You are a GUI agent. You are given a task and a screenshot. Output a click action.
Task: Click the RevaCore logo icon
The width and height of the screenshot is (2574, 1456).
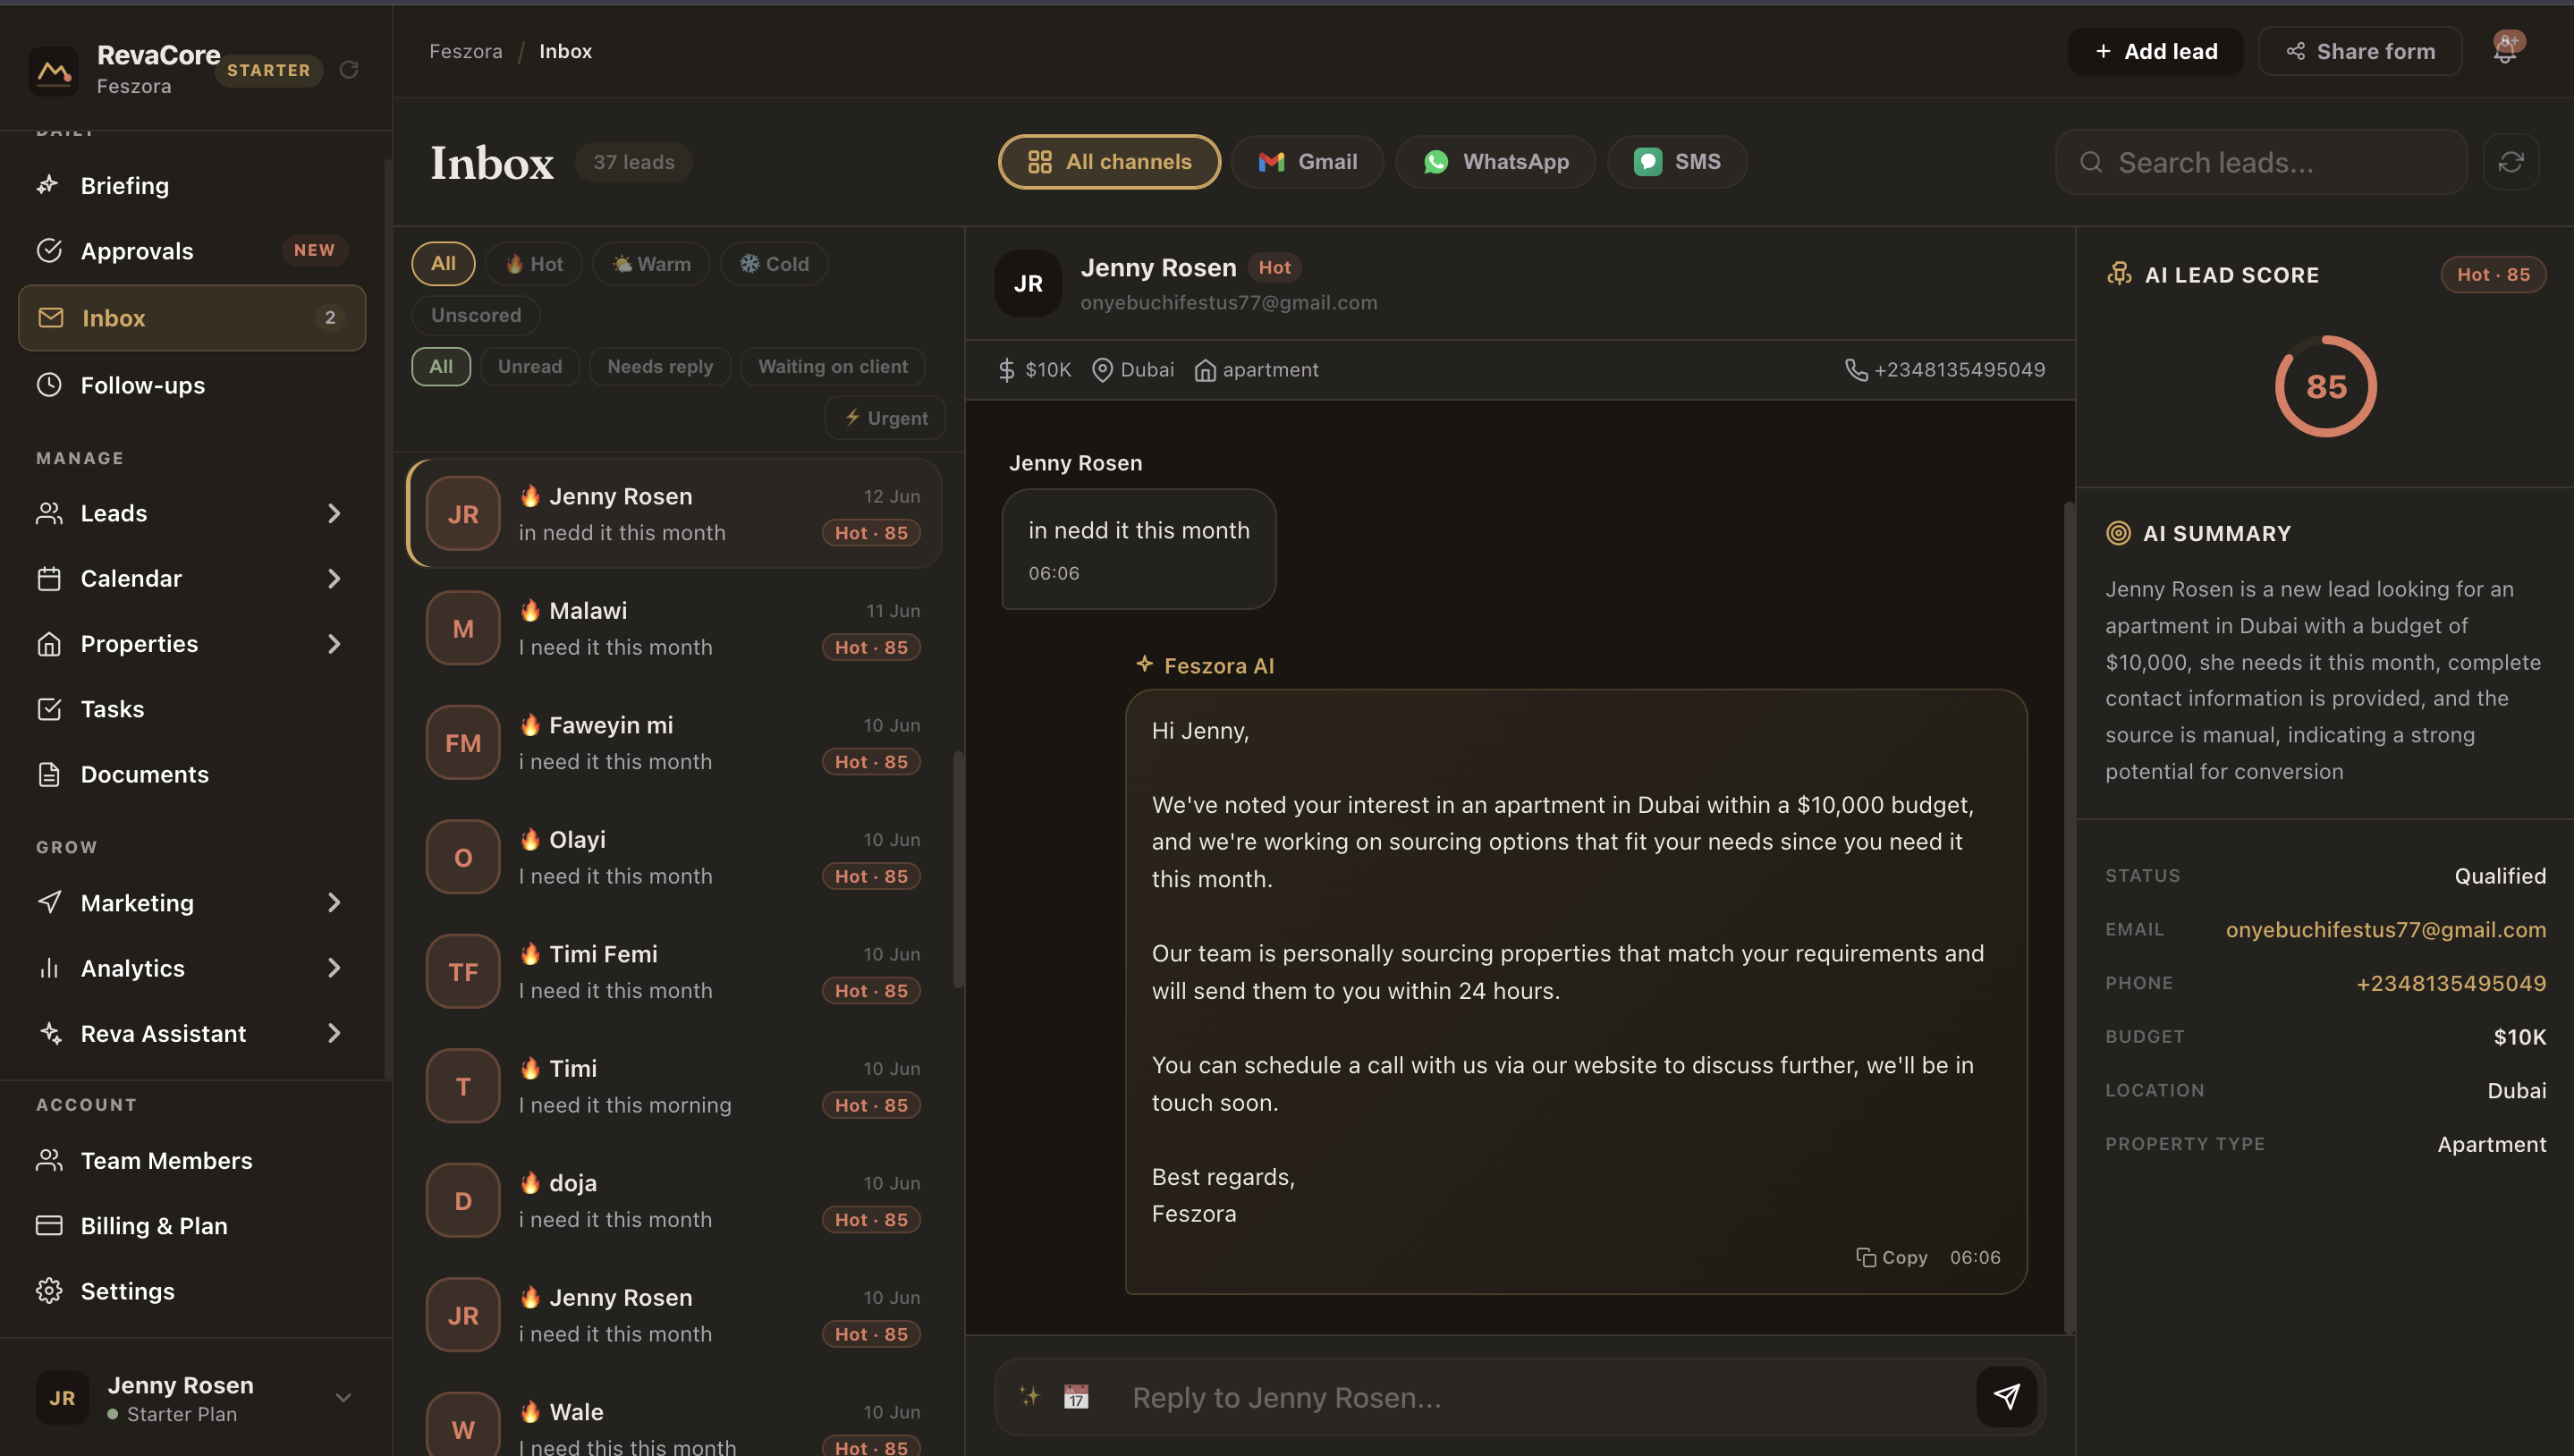point(54,70)
